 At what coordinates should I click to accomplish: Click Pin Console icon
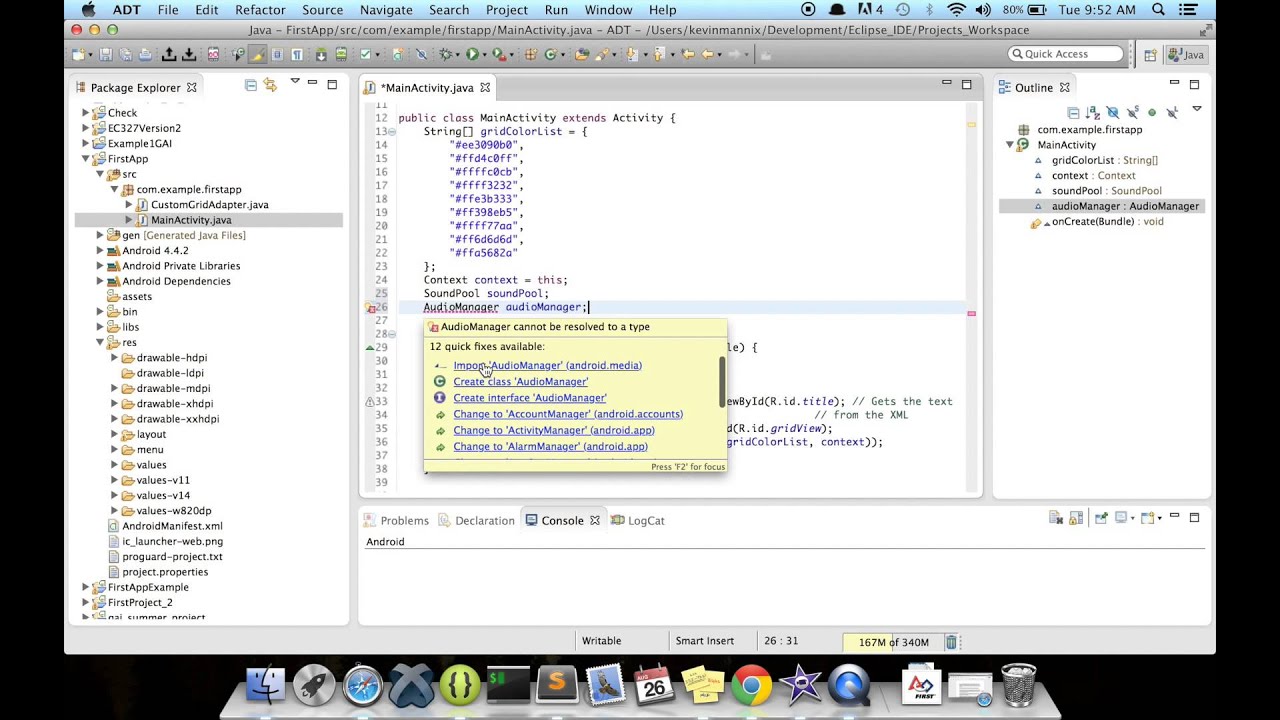coord(1101,518)
